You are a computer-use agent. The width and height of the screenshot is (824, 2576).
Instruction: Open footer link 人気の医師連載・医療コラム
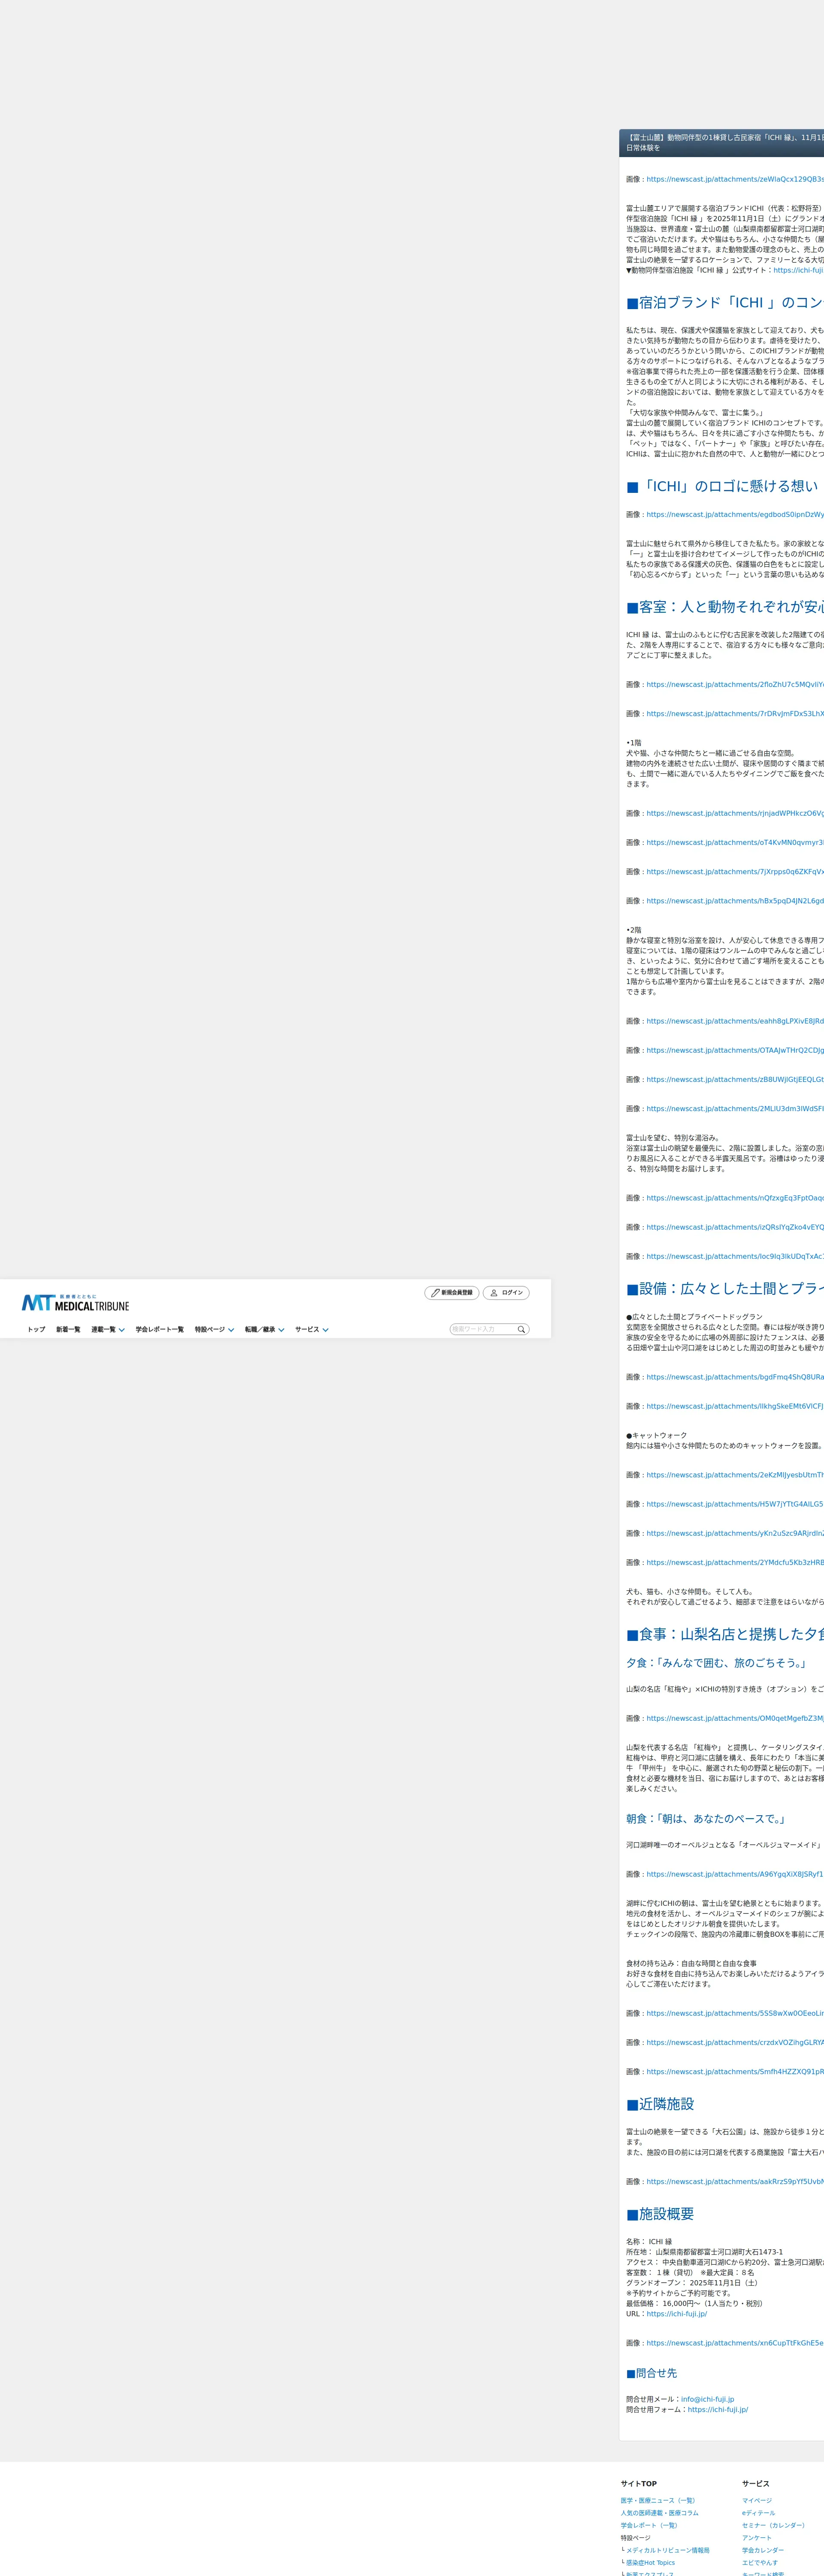coord(659,2513)
